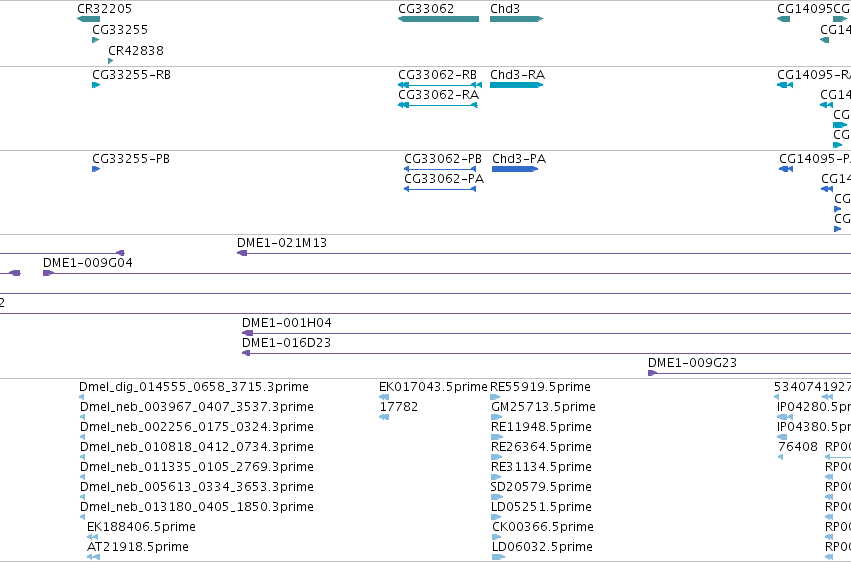Select the LD05251.5prime EST label
Viewport: 851px width, 562px height.
tap(542, 507)
